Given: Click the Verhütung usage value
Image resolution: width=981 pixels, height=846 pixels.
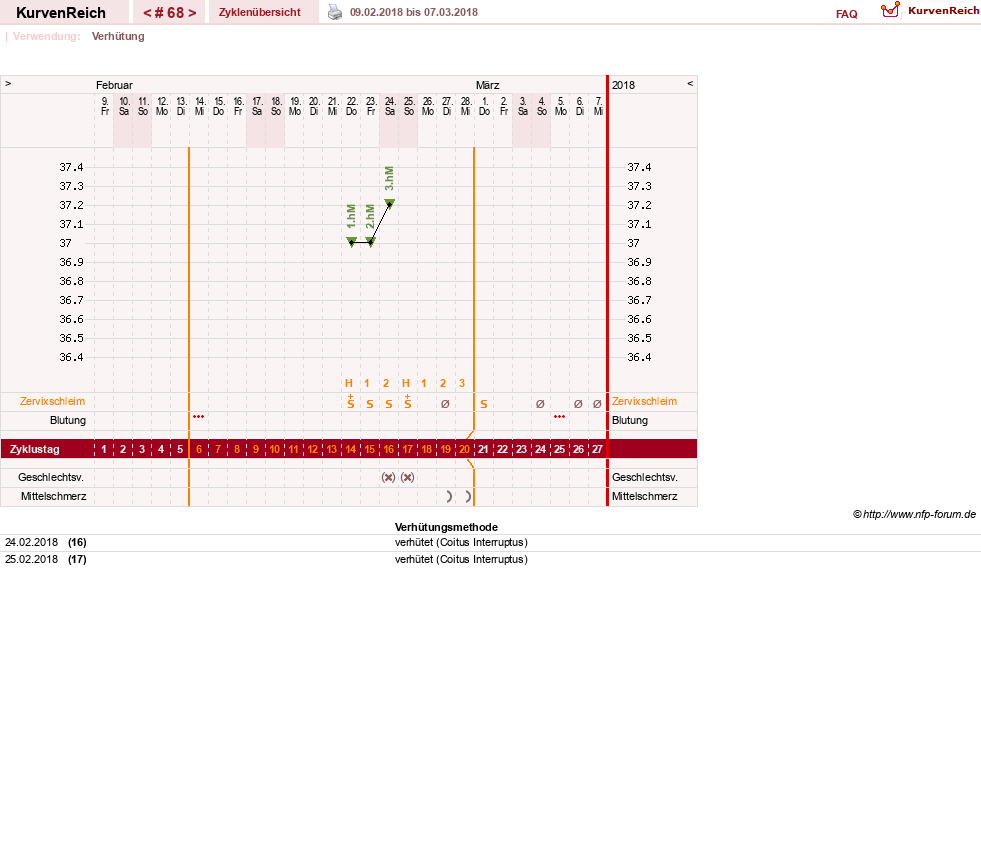Looking at the screenshot, I should (x=118, y=36).
